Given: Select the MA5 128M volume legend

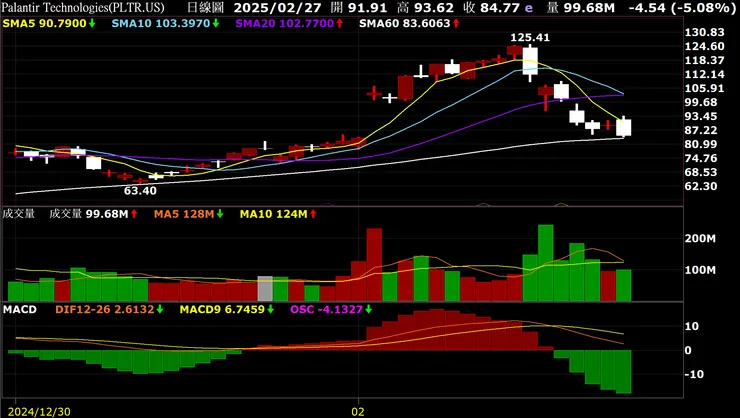Looking at the screenshot, I should point(188,214).
